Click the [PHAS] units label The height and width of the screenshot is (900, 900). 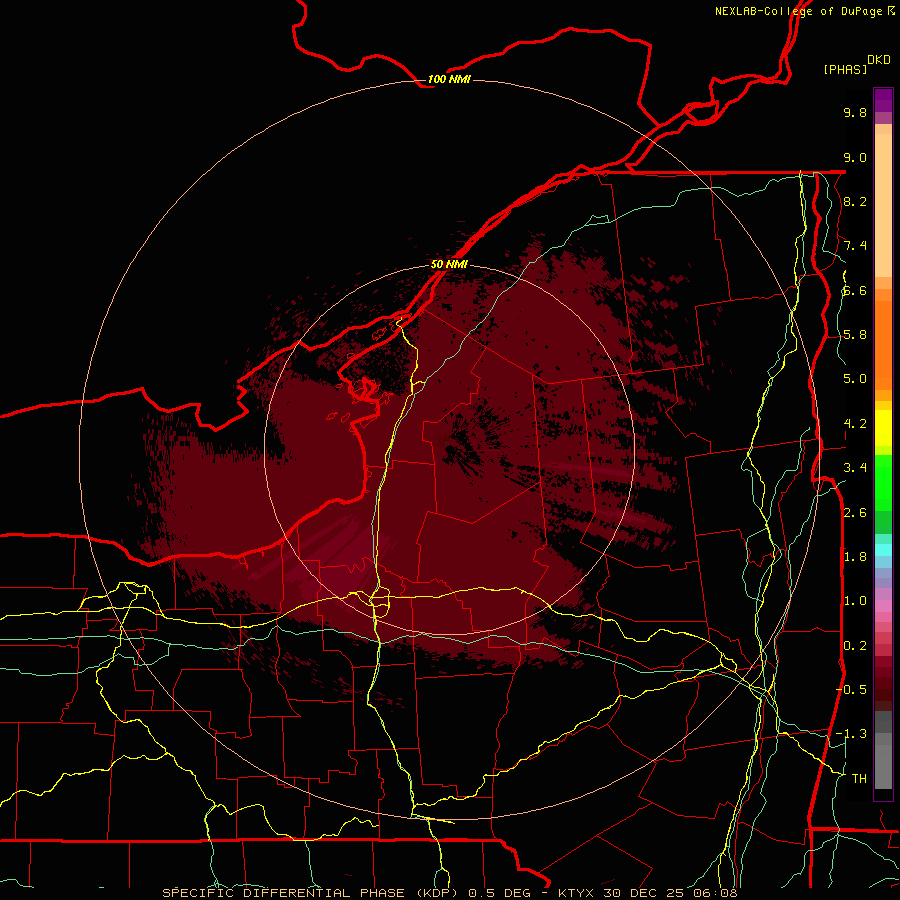pos(845,69)
